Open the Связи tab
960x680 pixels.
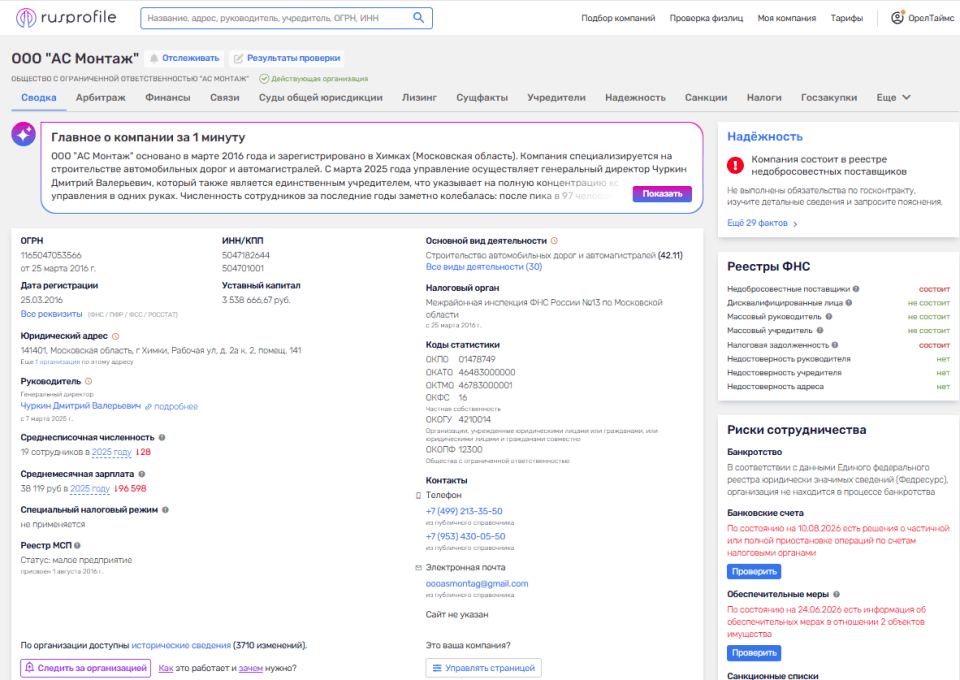pyautogui.click(x=225, y=97)
